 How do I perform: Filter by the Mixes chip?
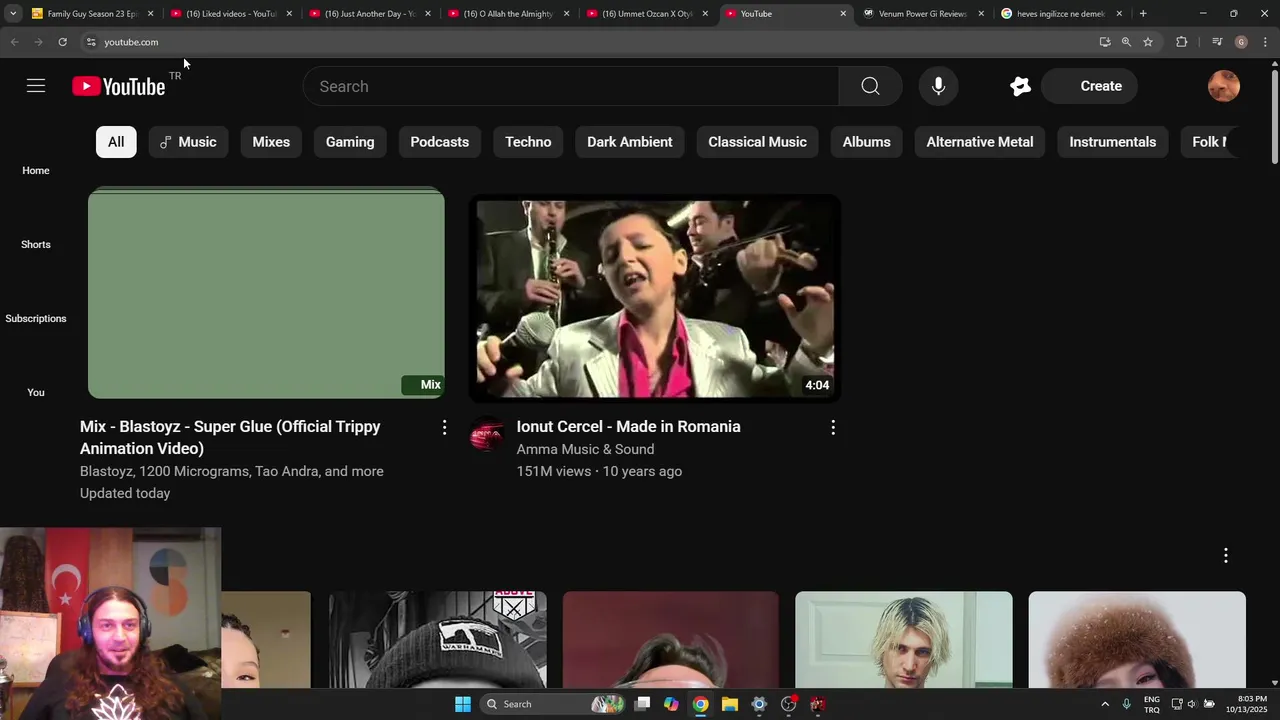pyautogui.click(x=271, y=142)
